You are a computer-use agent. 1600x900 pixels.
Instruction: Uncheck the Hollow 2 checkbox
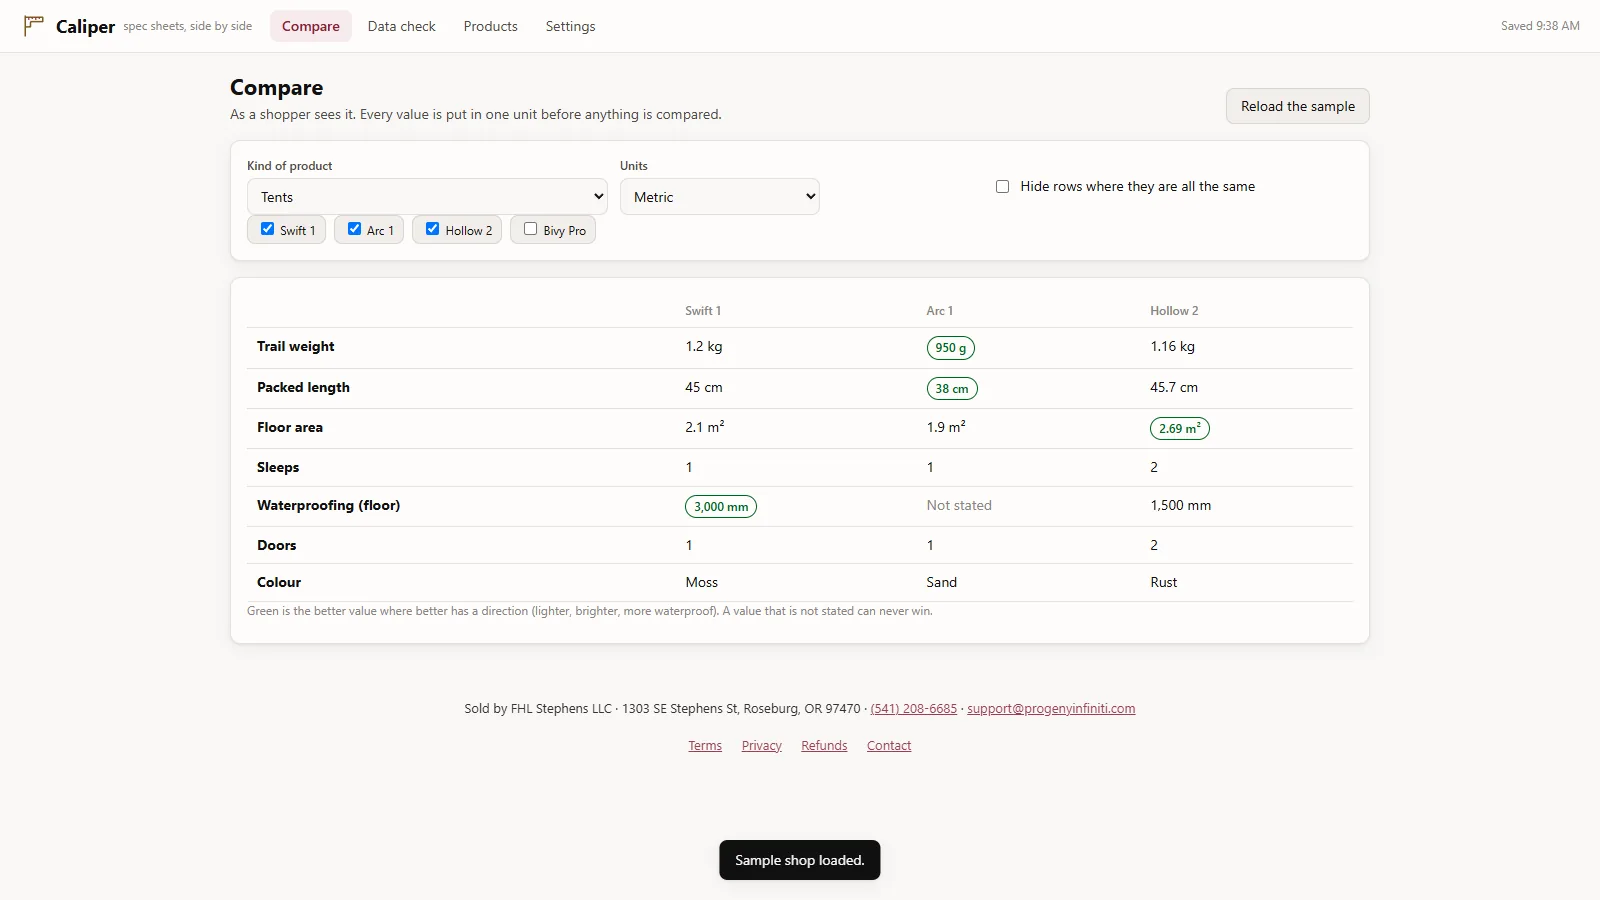[x=432, y=229]
